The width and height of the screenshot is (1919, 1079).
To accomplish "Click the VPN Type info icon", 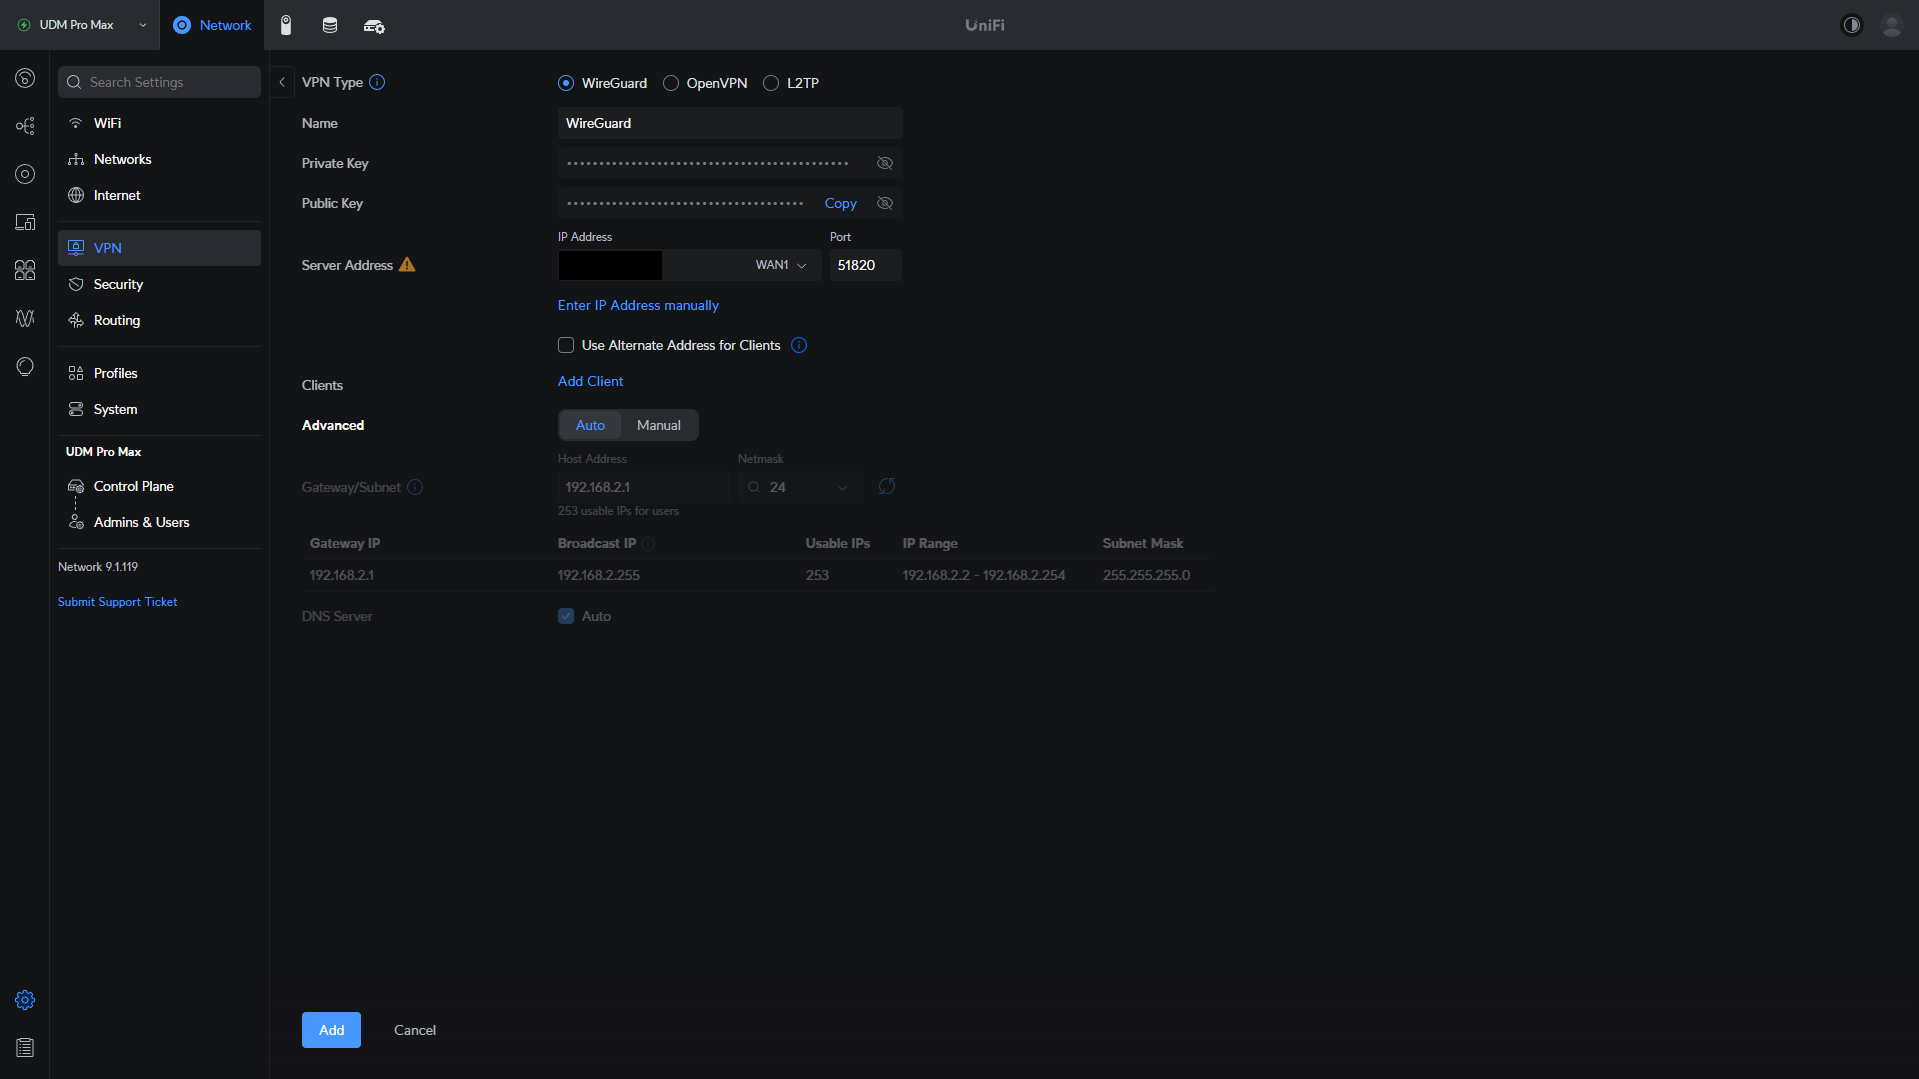I will pyautogui.click(x=377, y=82).
